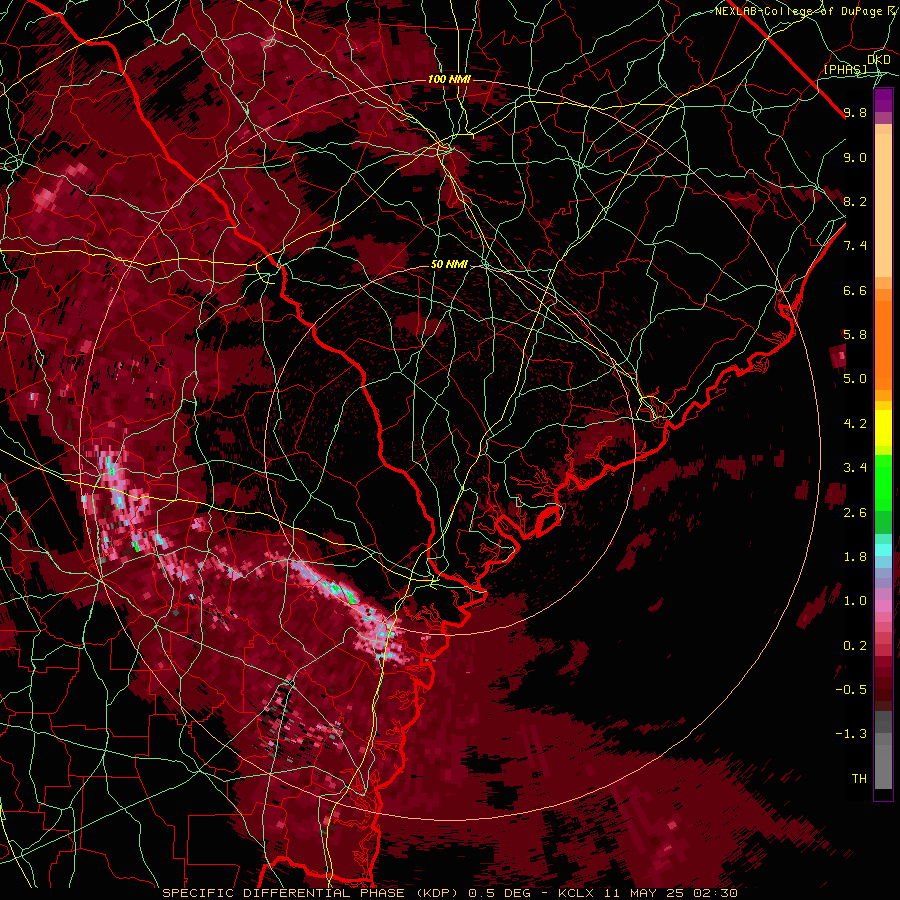Click the "KCLX" radar site identifier
Viewport: 900px width, 900px height.
pyautogui.click(x=575, y=893)
